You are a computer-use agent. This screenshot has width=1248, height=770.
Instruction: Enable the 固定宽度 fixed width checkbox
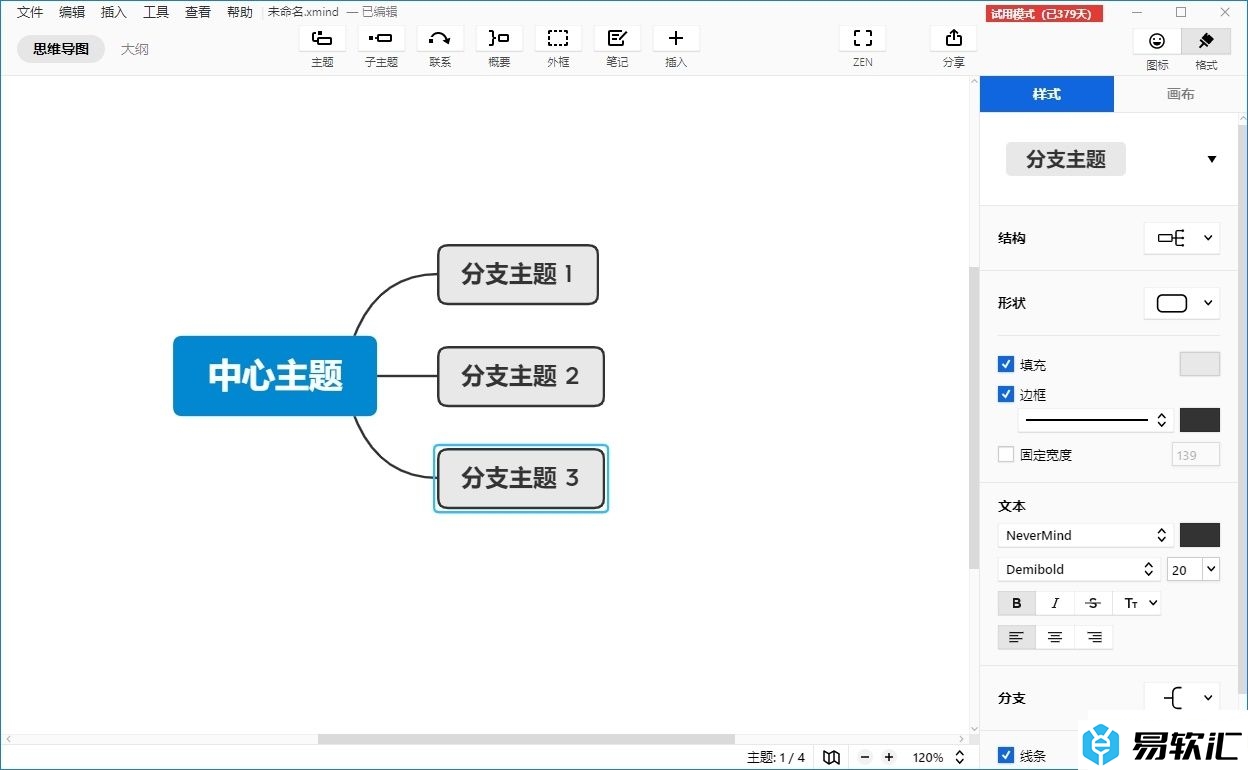pos(1006,454)
